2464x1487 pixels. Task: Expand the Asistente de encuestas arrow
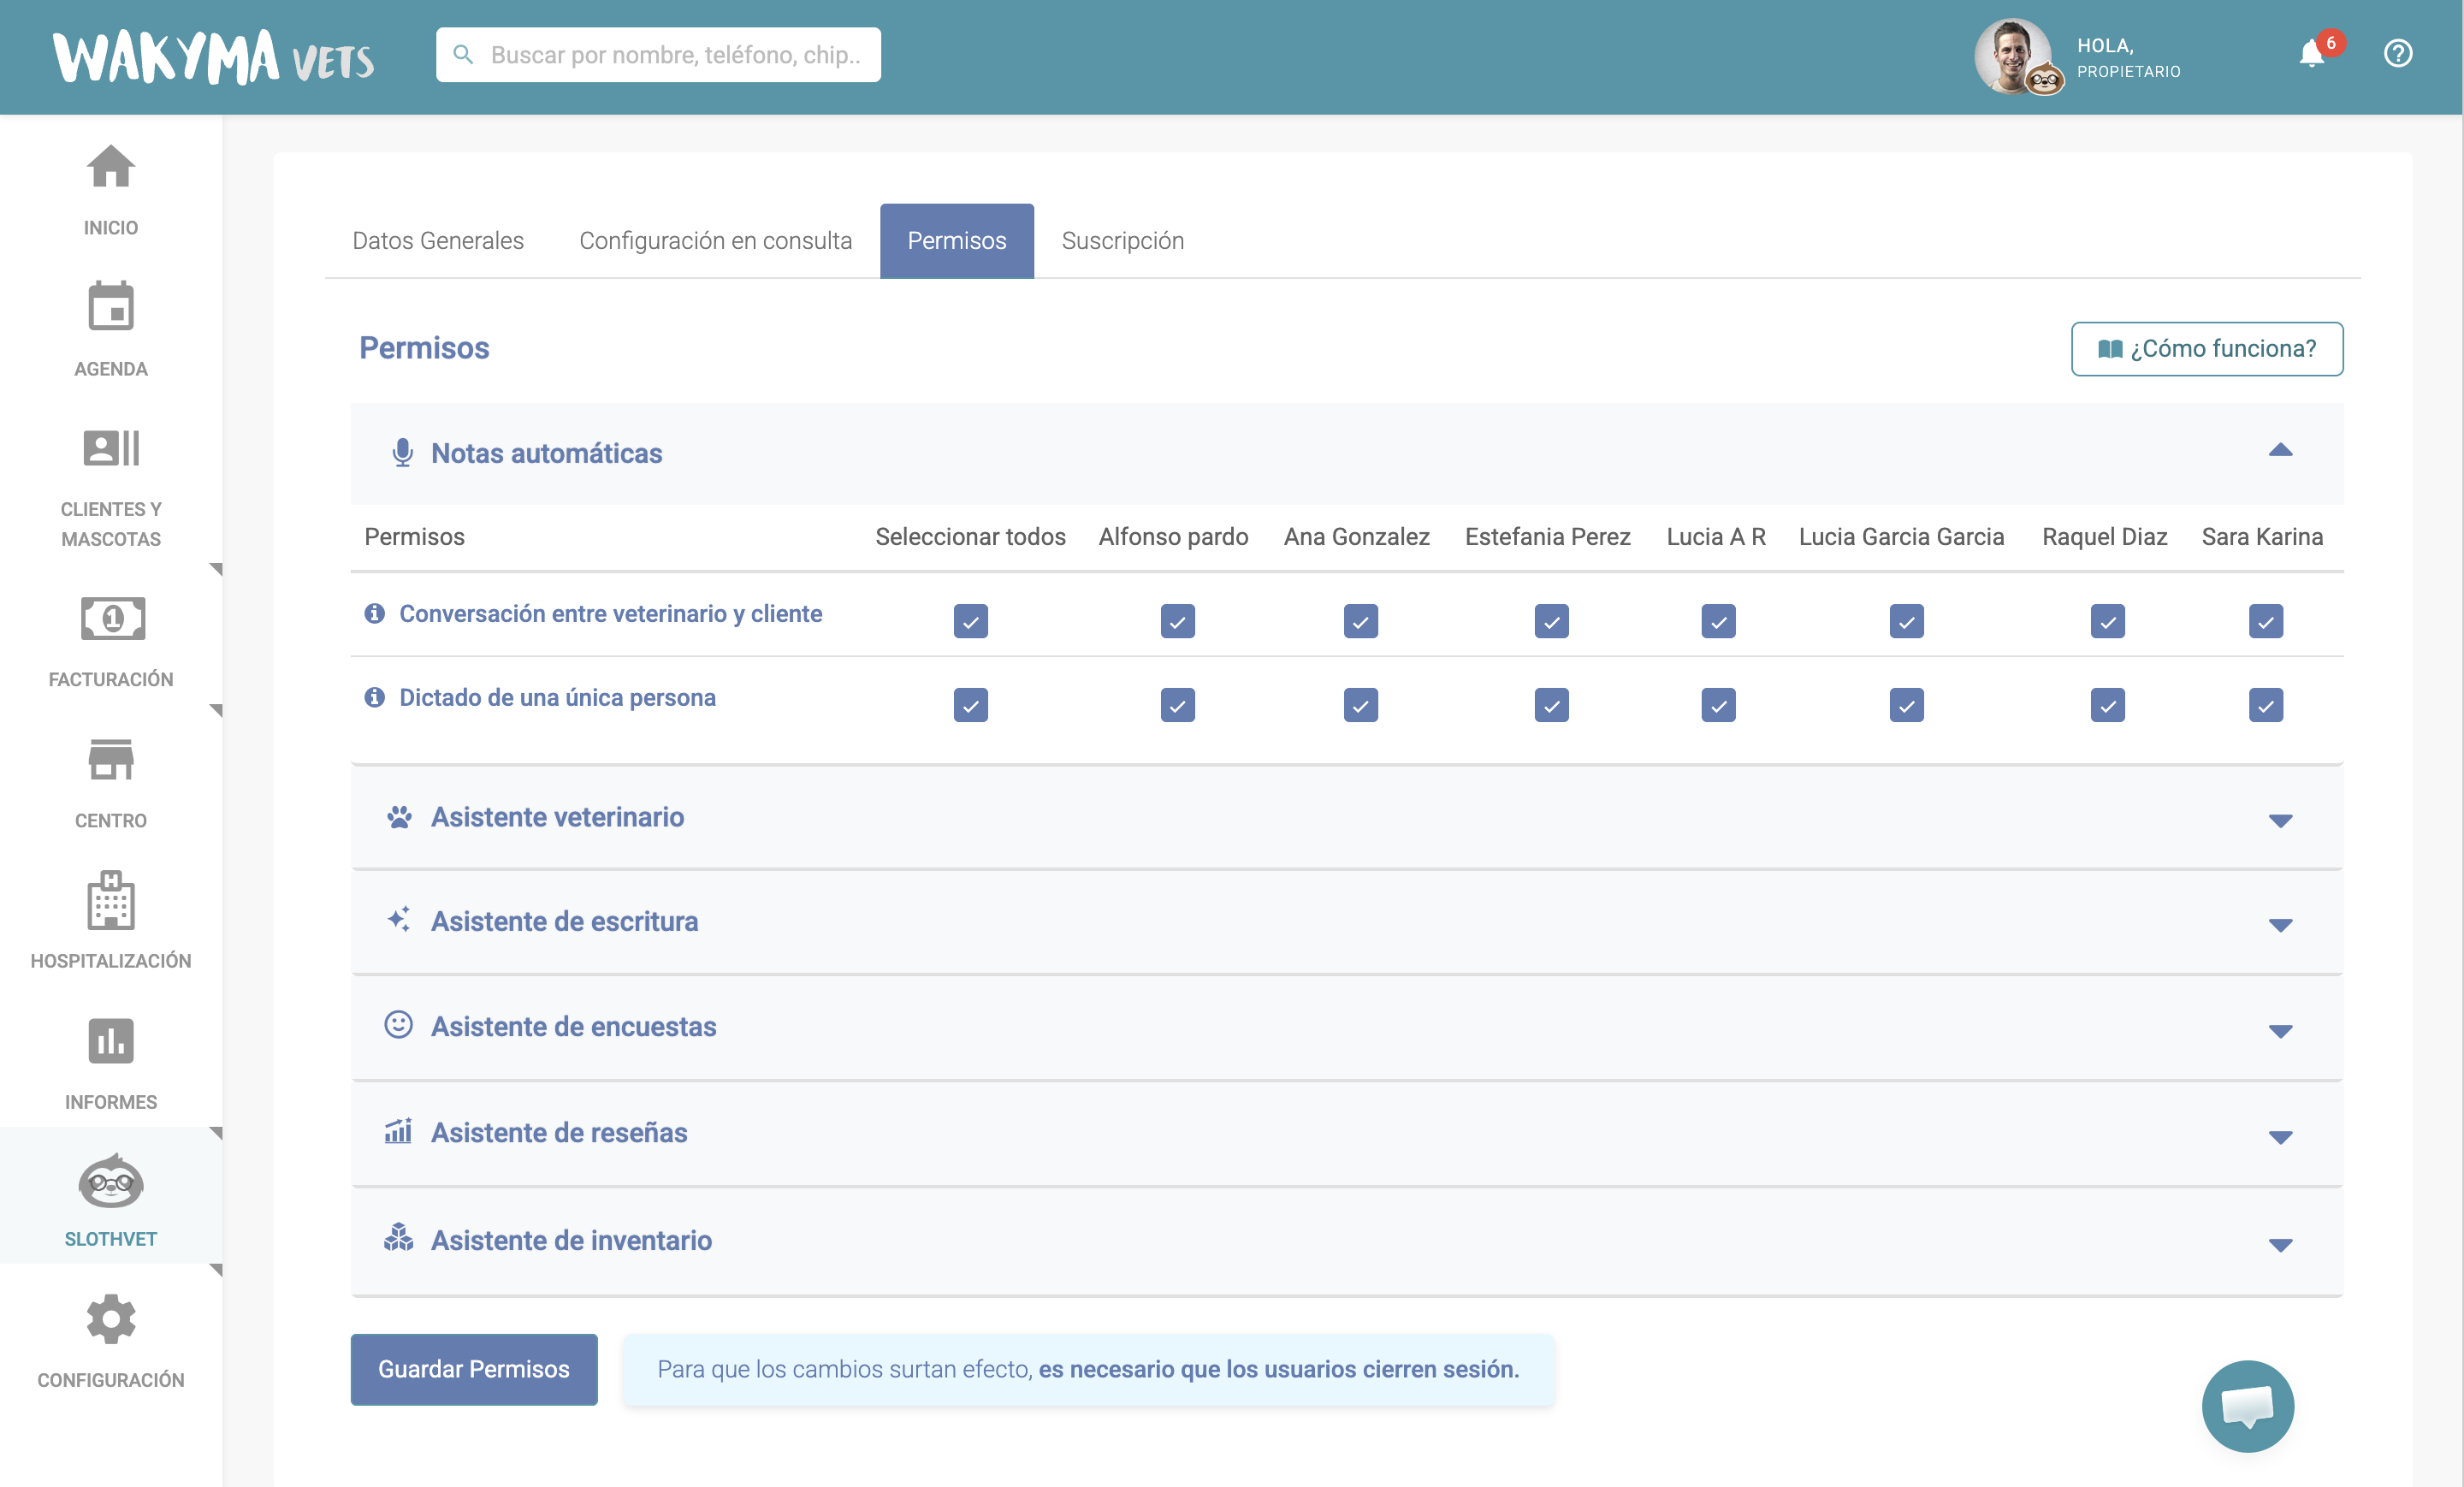point(2280,1031)
